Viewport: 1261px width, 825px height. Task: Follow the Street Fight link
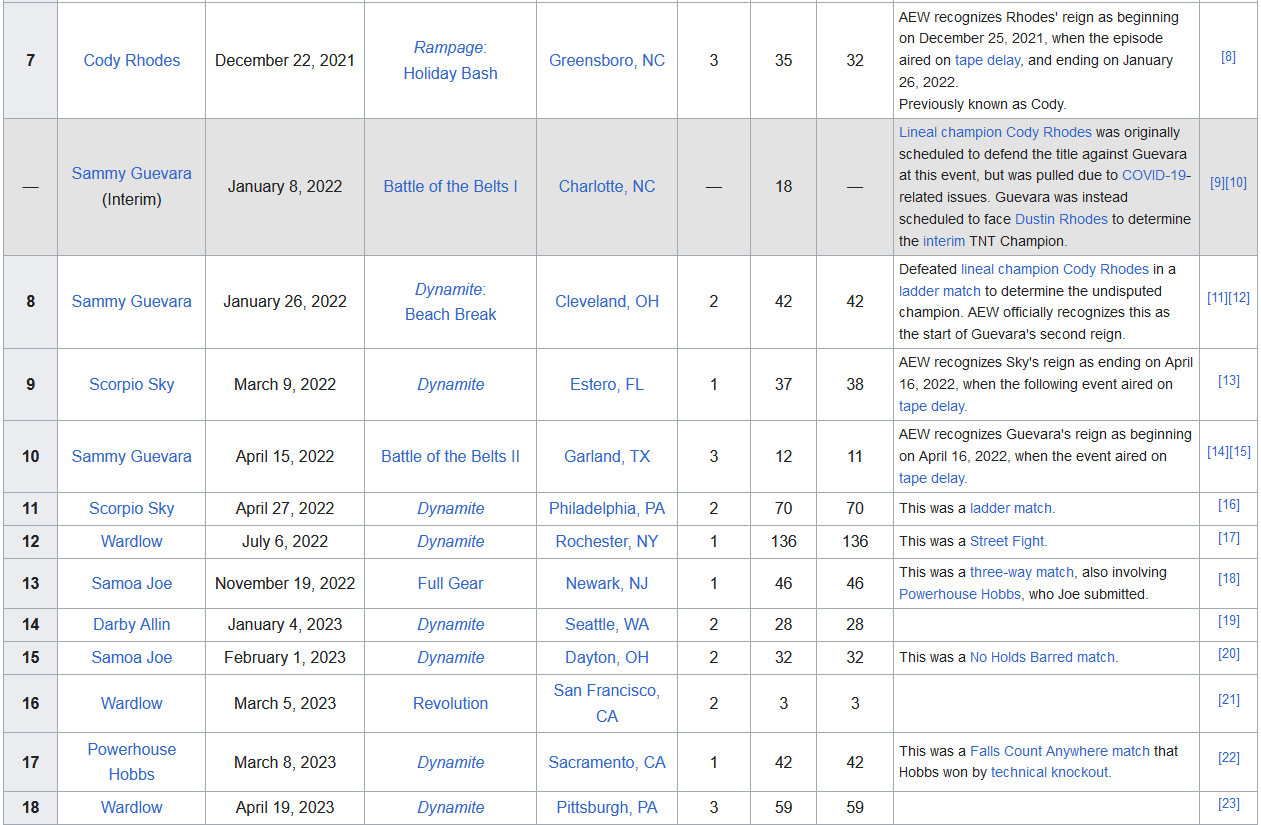1007,541
